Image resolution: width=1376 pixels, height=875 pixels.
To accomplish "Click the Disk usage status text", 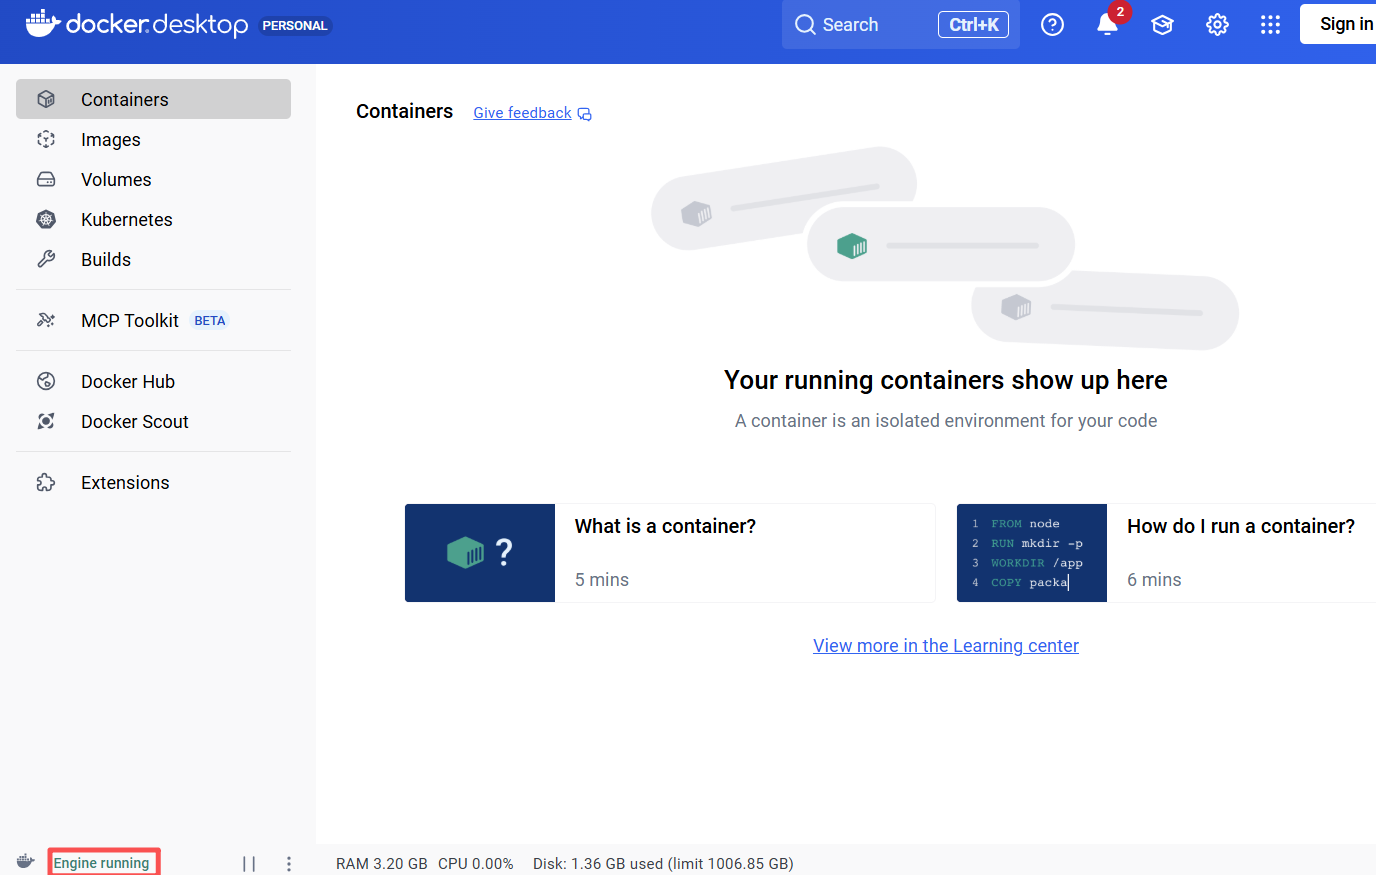I will pyautogui.click(x=663, y=864).
